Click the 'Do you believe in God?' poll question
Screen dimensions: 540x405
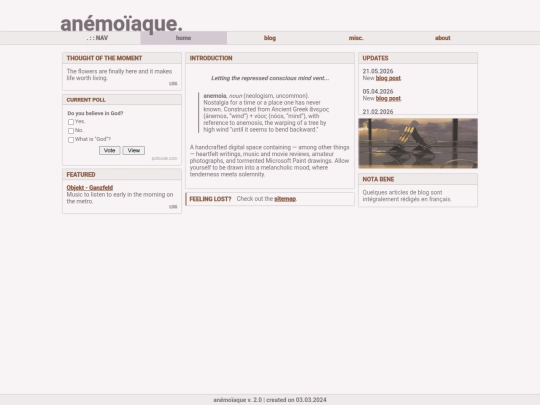click(x=95, y=113)
